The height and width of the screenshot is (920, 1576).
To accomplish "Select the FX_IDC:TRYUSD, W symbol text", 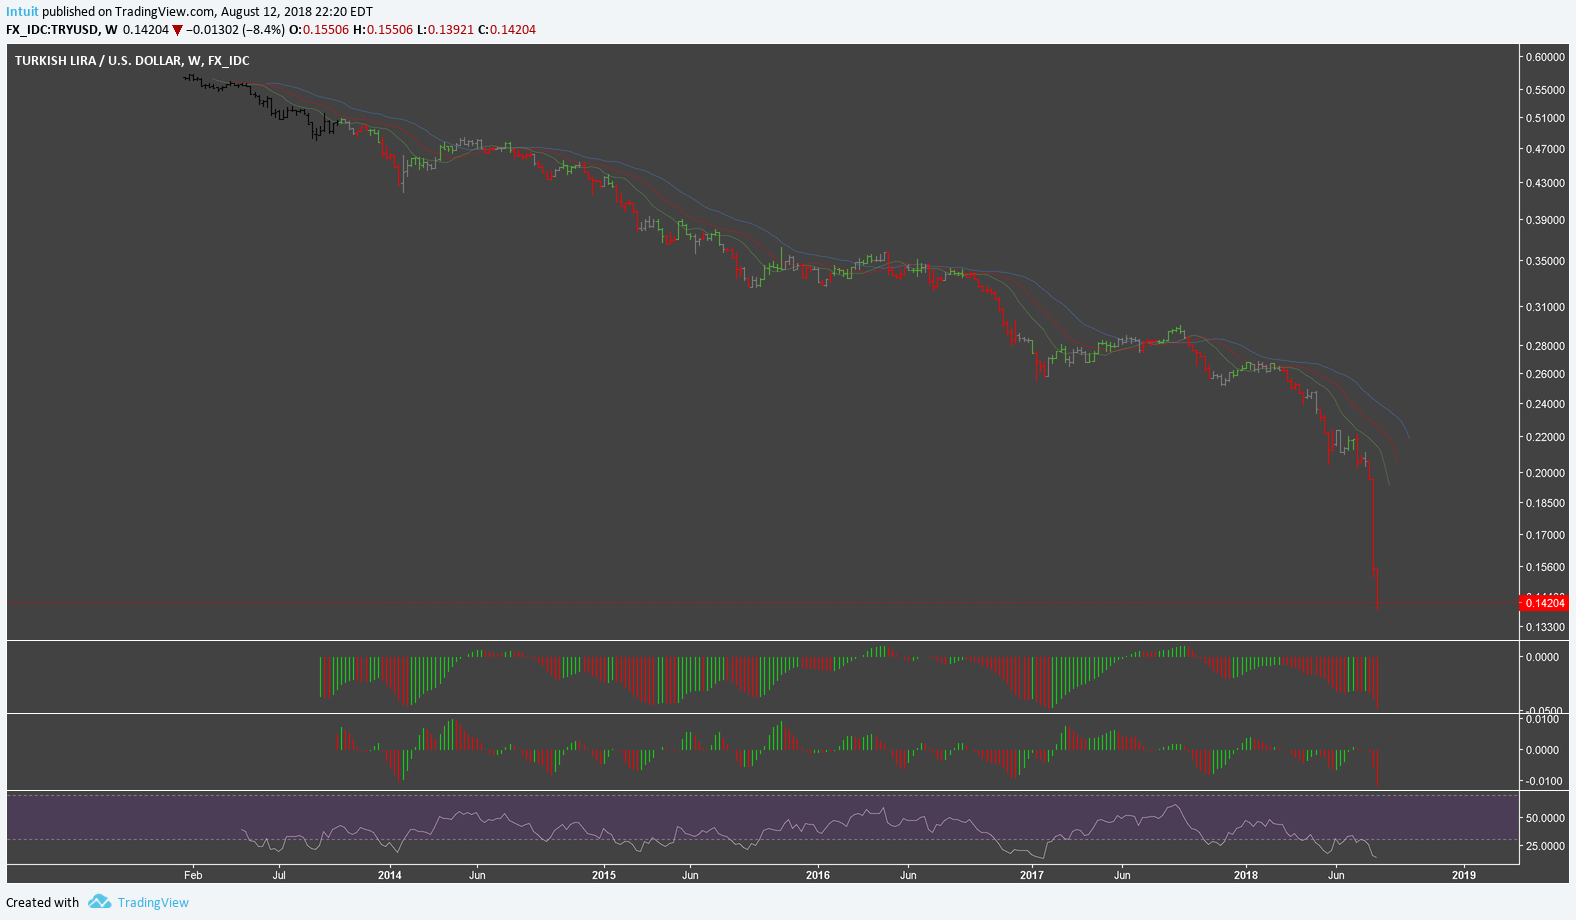I will click(x=61, y=30).
